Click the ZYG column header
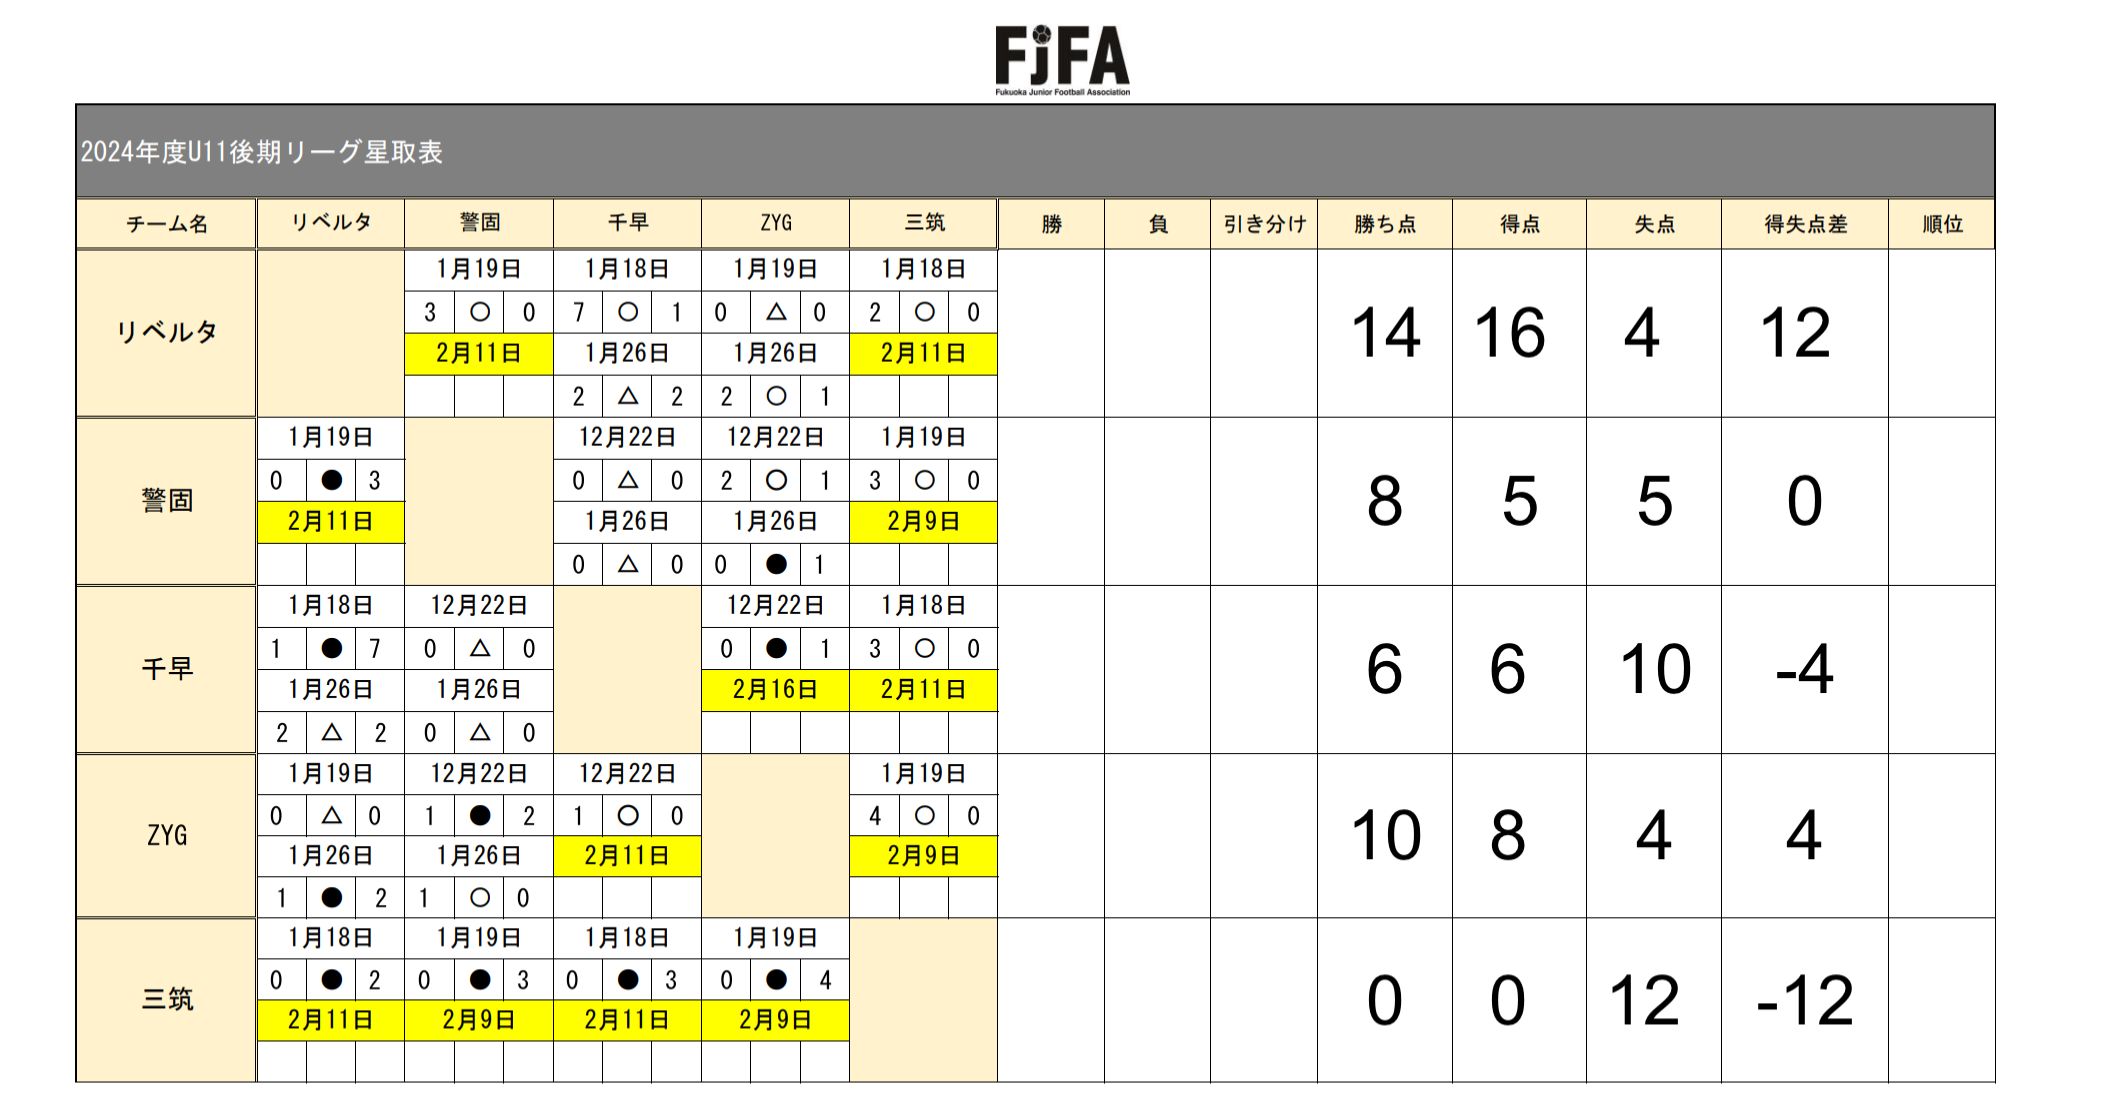This screenshot has height=1114, width=2110. click(775, 223)
